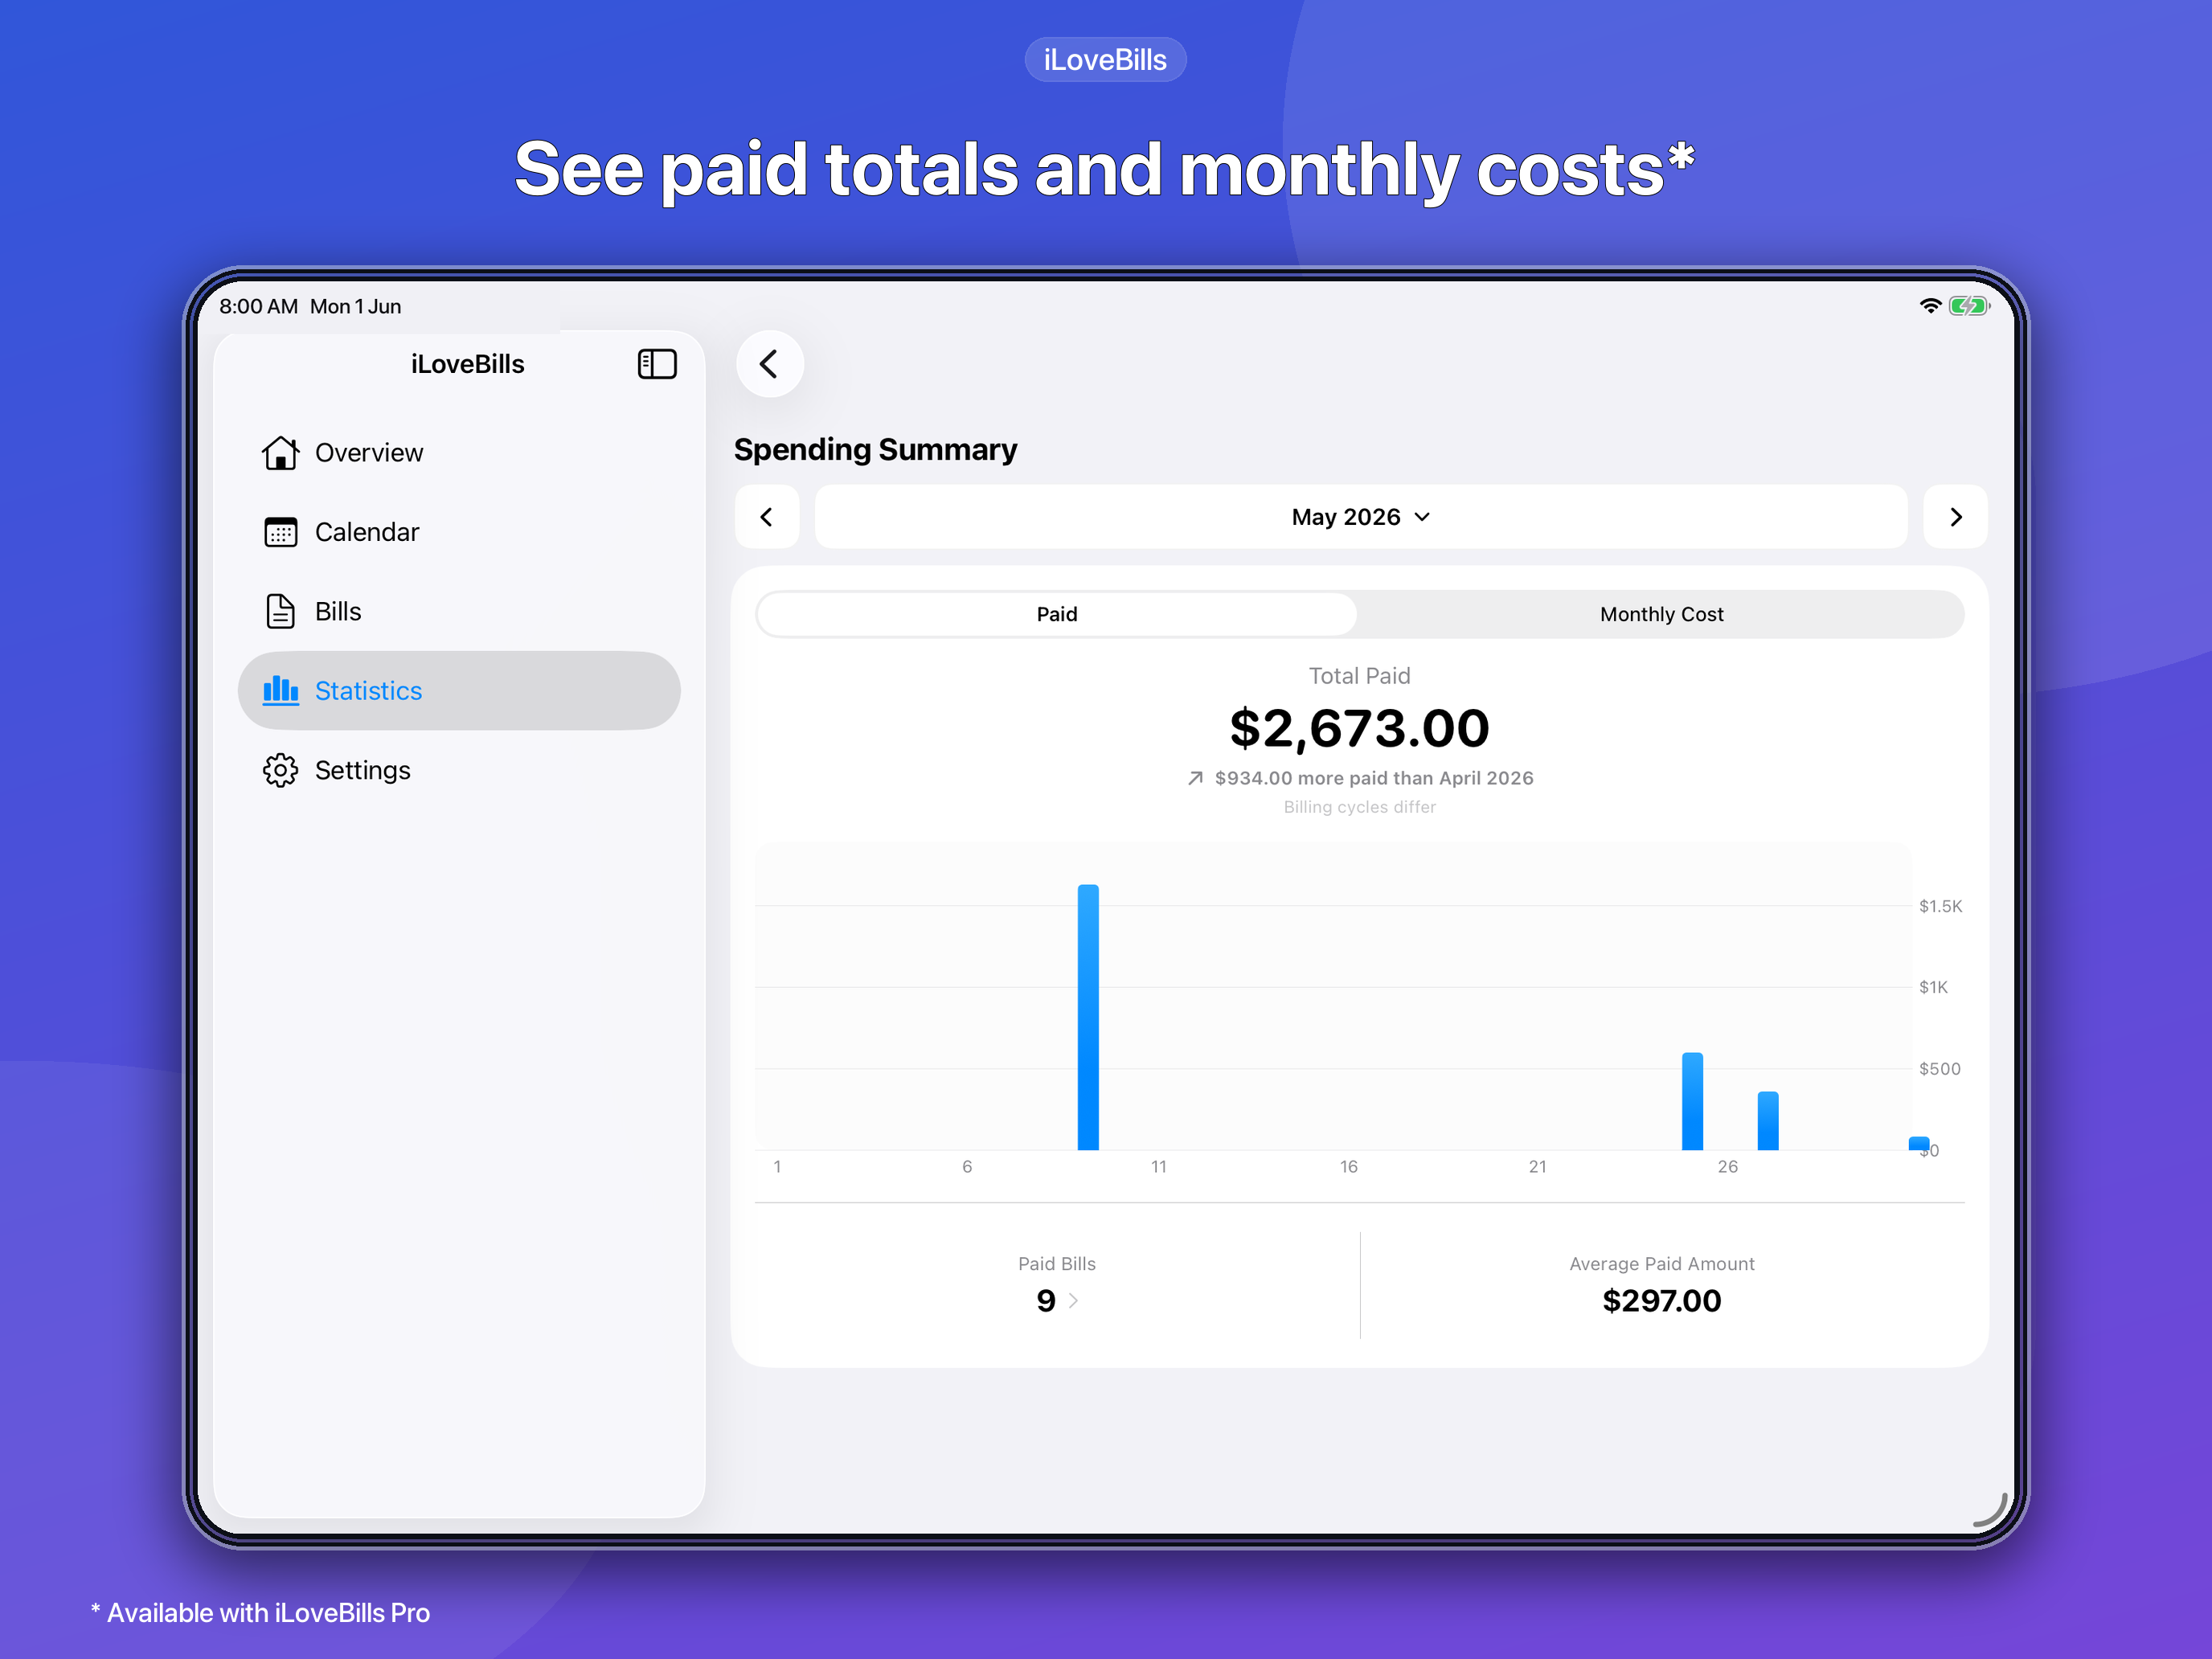Click the Statistics bar chart icon
The image size is (2212, 1659).
[280, 690]
